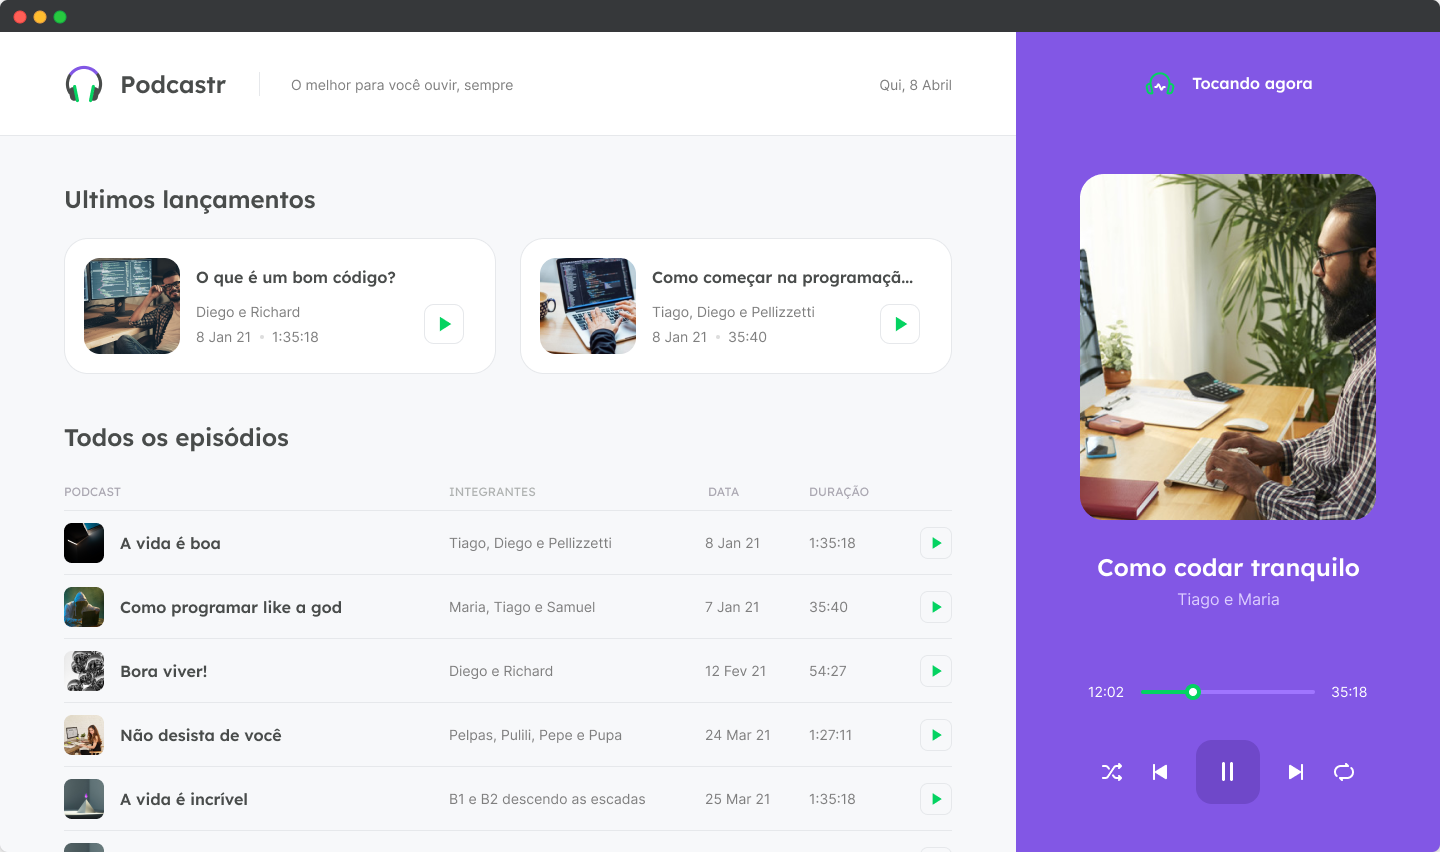Play the episode 'A vida é incrível'

click(935, 799)
